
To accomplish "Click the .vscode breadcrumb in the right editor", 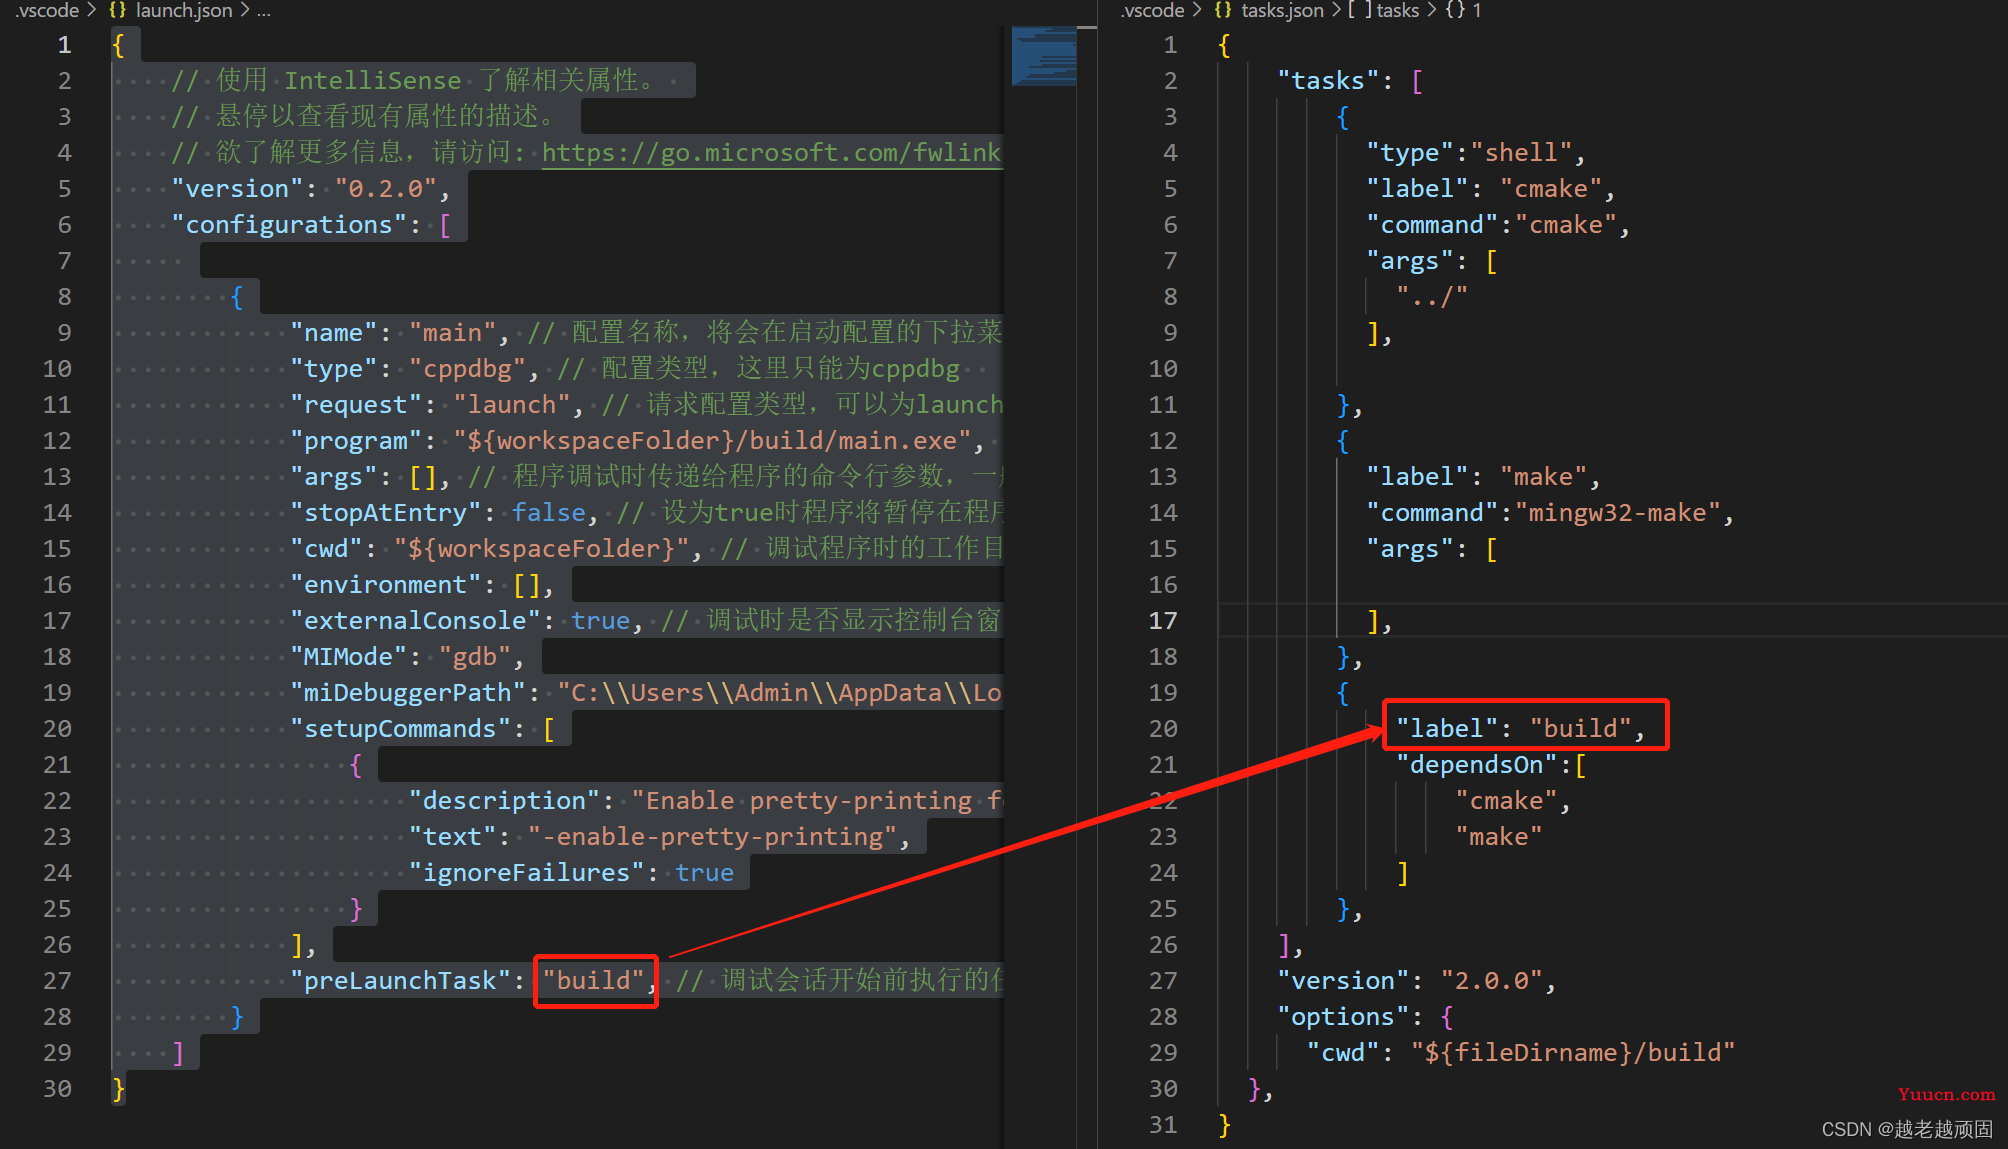I will 1152,10.
